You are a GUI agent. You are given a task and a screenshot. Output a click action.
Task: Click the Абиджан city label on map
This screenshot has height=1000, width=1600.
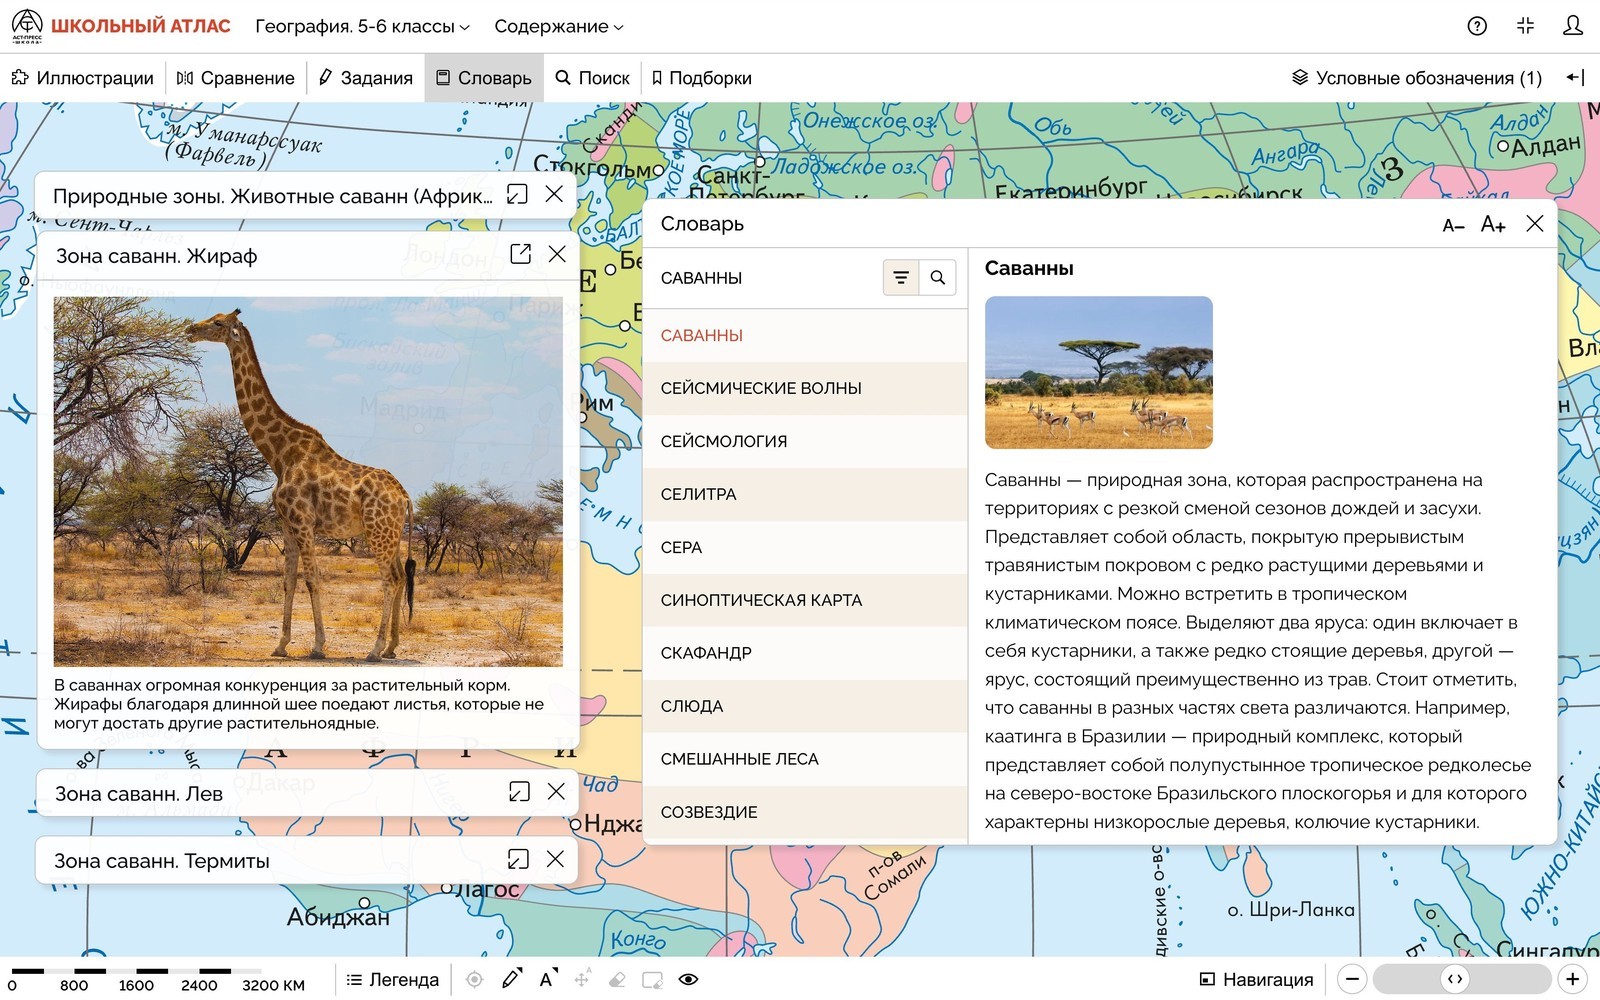[x=338, y=918]
